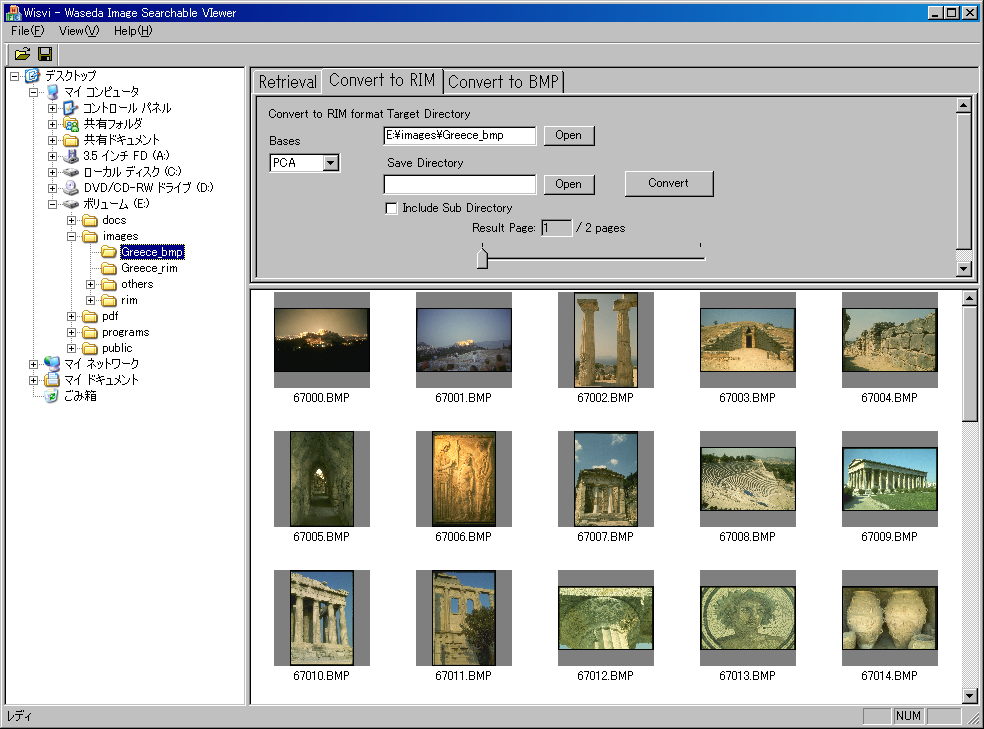Image resolution: width=984 pixels, height=729 pixels.
Task: Click the コントロール パネル icon
Action: pos(71,108)
